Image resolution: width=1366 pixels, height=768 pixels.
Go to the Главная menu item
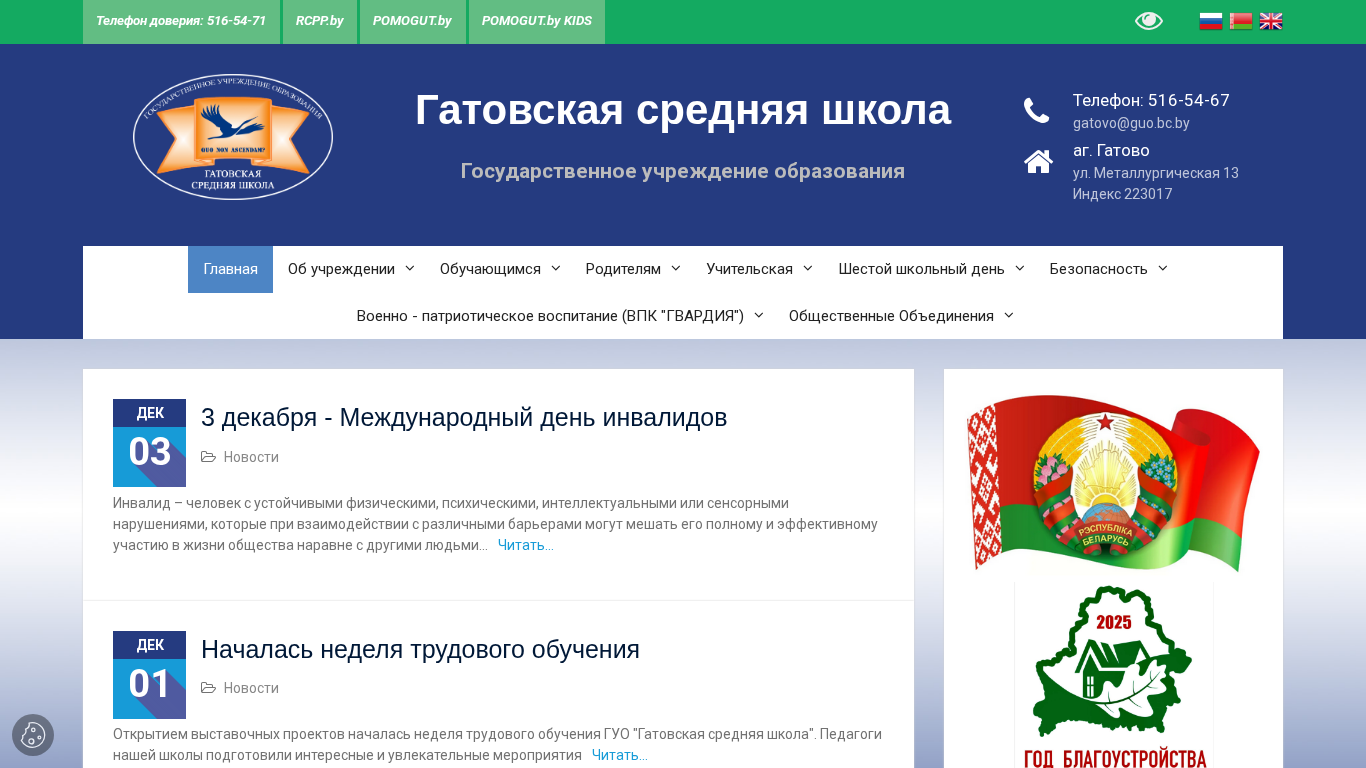[x=230, y=269]
